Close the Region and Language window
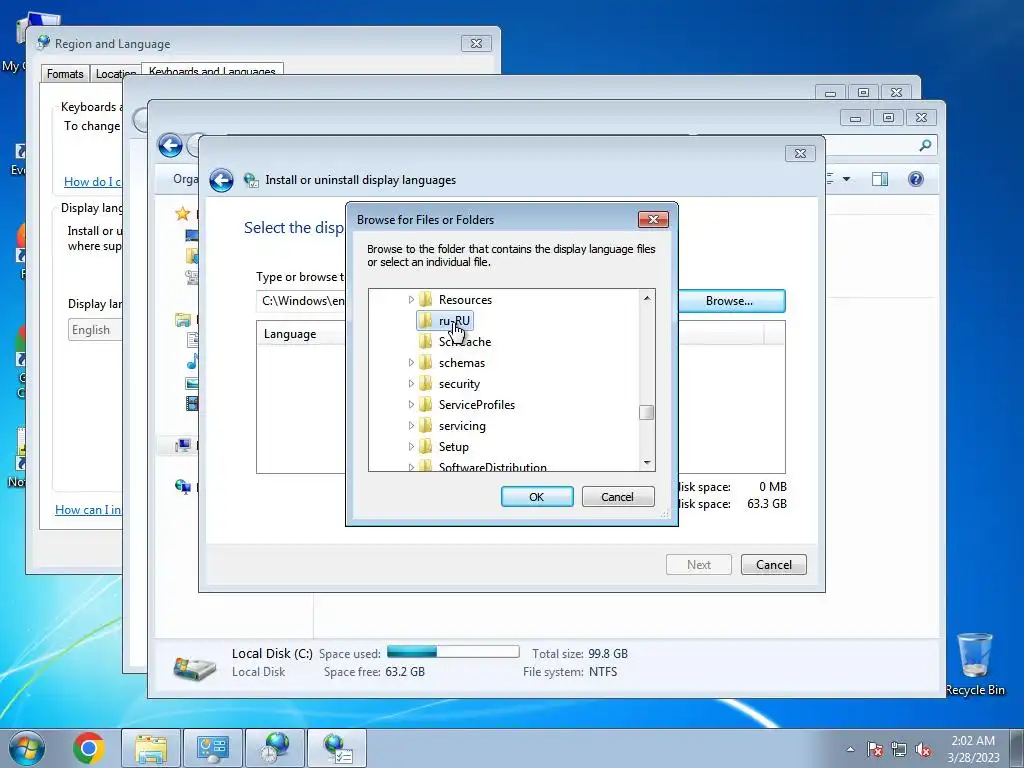Image resolution: width=1024 pixels, height=768 pixels. coord(476,44)
